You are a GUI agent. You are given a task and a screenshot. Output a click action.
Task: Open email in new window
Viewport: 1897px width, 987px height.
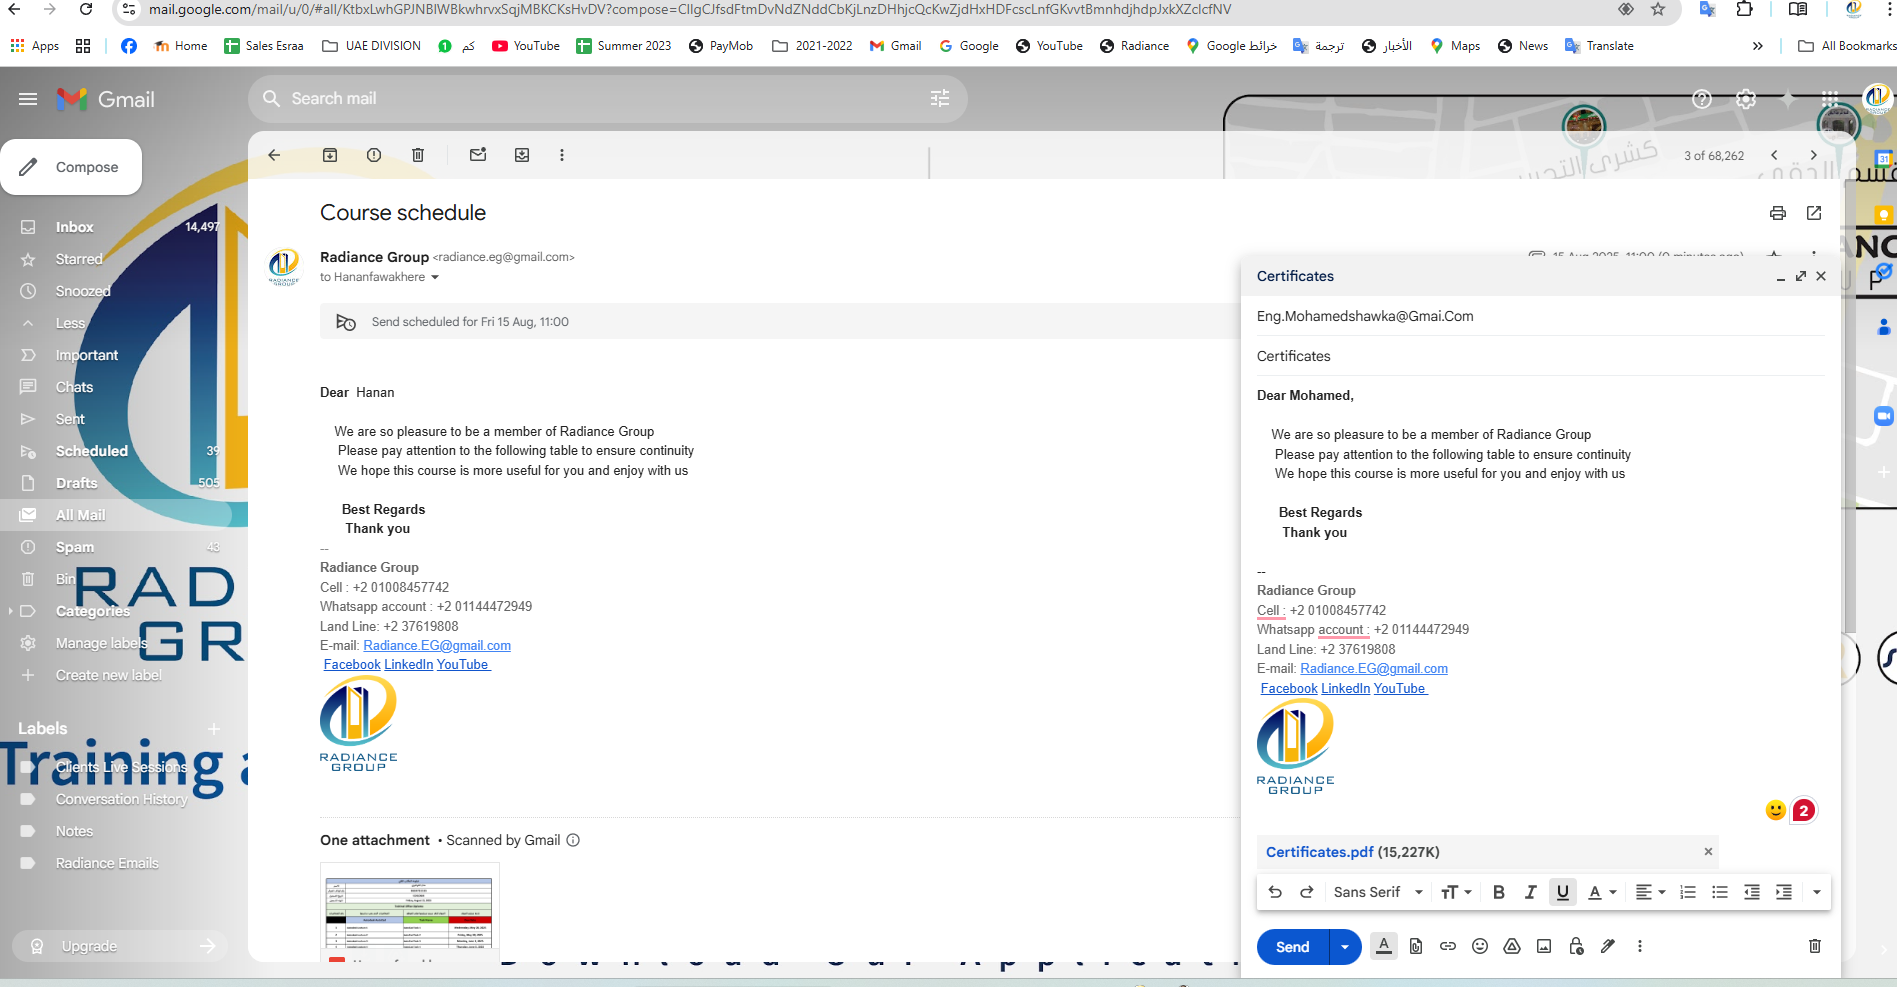[x=1814, y=213]
